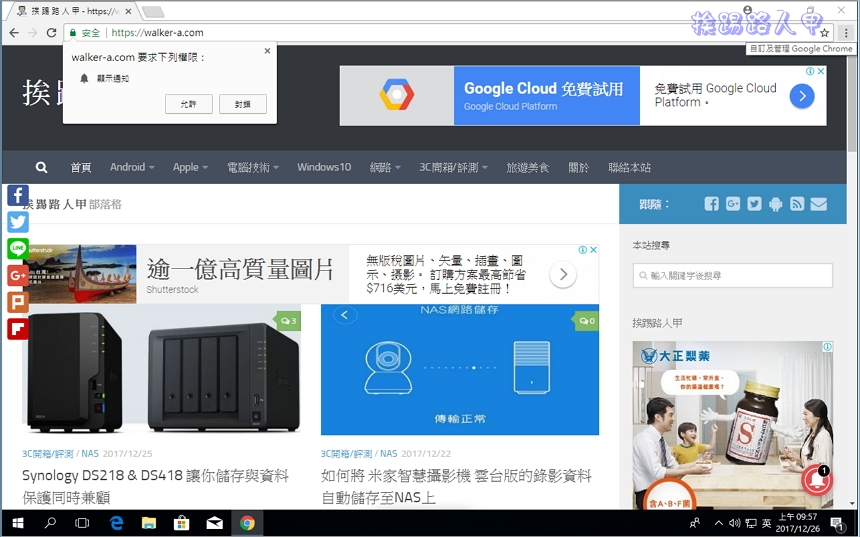The image size is (860, 537).
Task: Open the Android icon in 跟隨 bar
Action: [776, 204]
